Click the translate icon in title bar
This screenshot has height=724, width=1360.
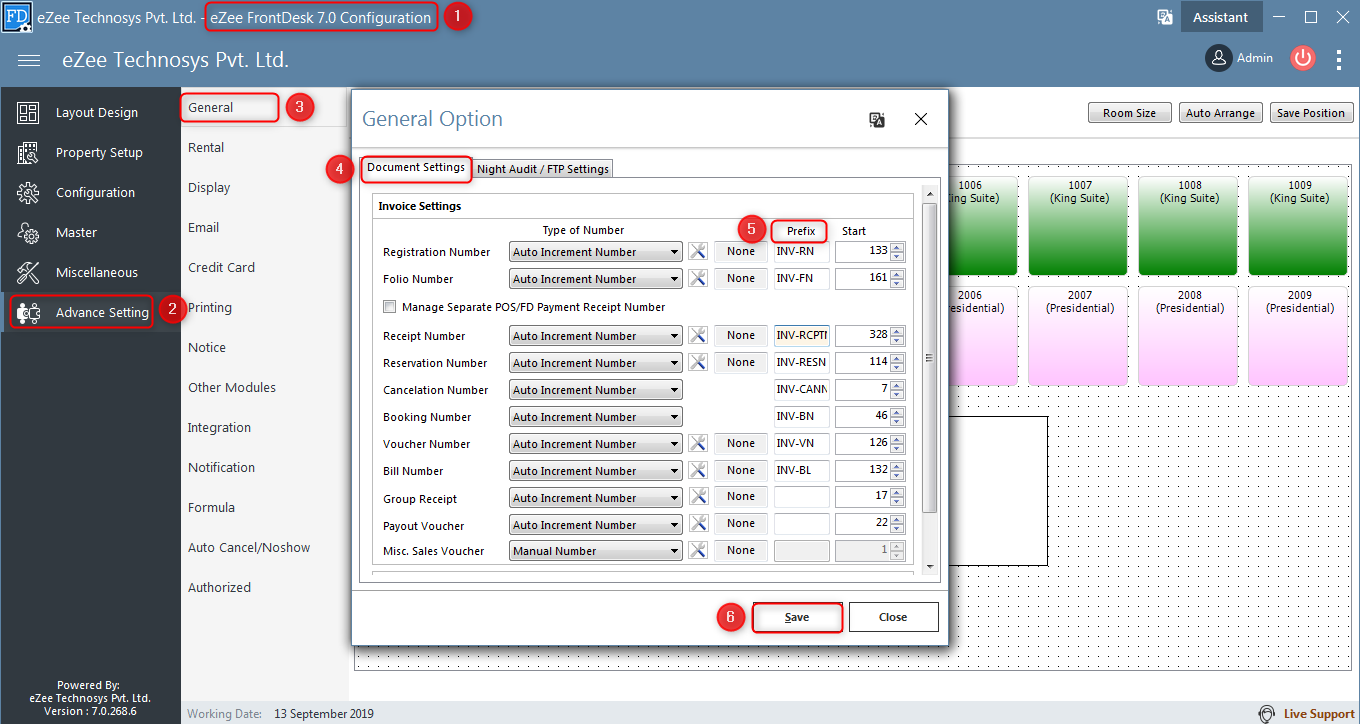[x=1165, y=17]
